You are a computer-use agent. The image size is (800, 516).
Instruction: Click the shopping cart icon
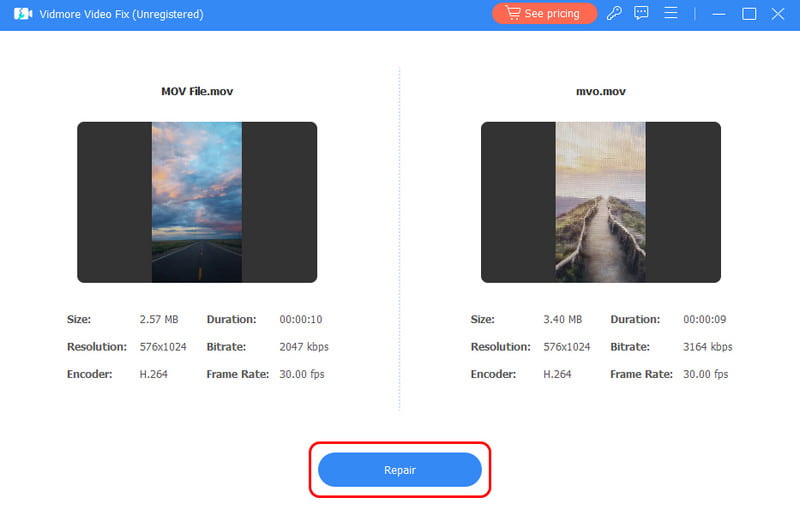click(x=512, y=14)
